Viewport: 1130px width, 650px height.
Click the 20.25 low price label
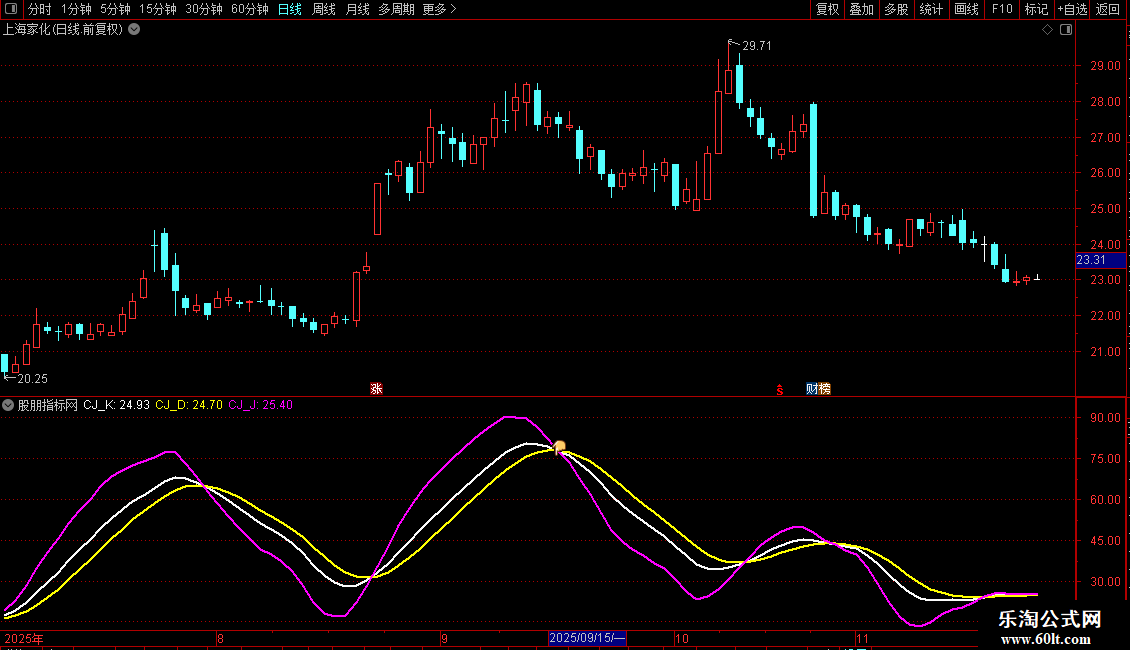pos(32,379)
